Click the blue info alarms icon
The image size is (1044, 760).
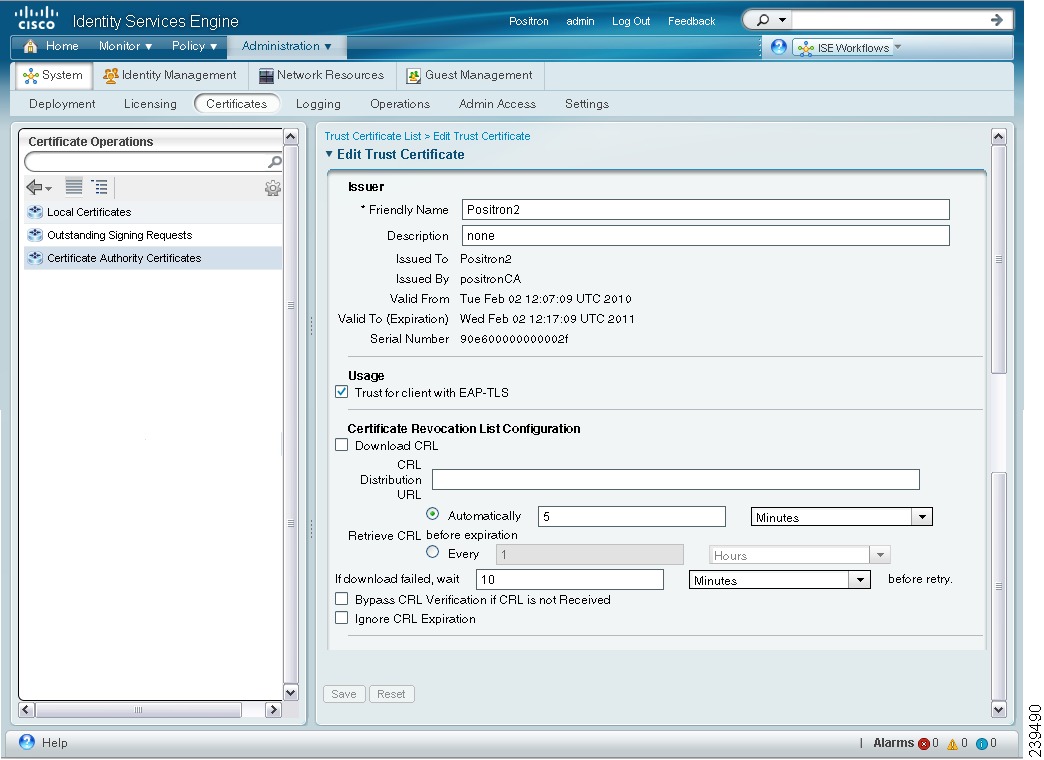pyautogui.click(x=981, y=744)
